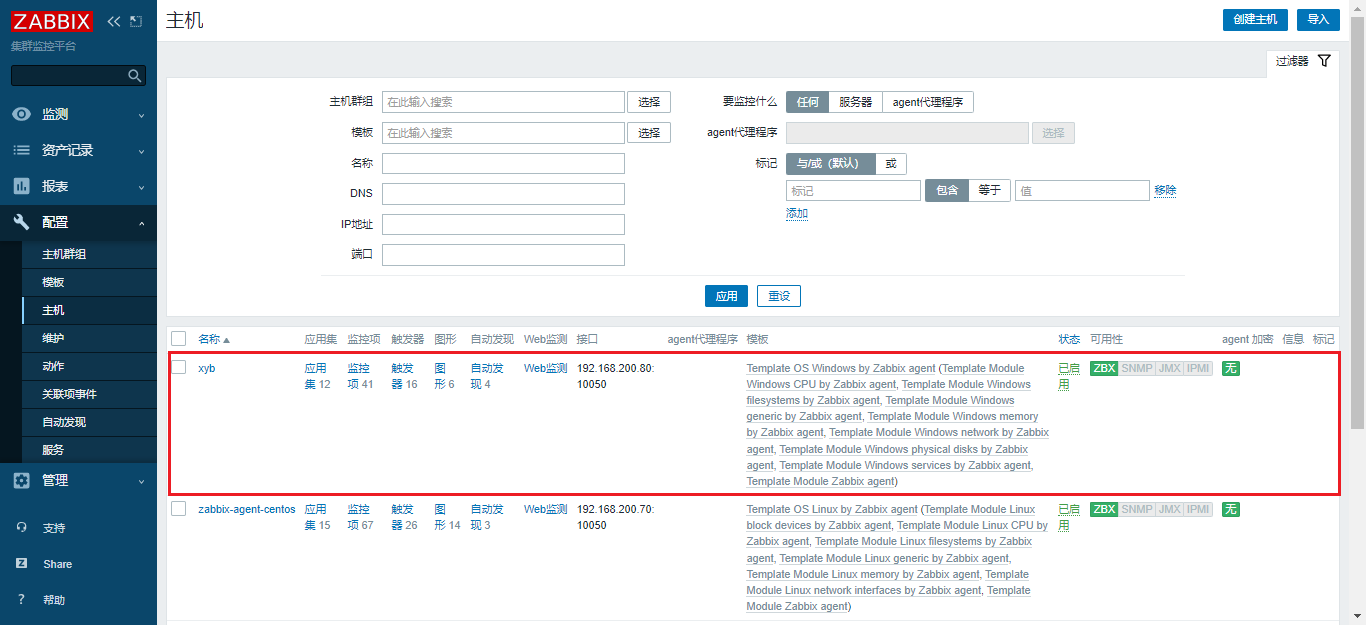
Task: Click the JMX badge for zabbix-agent-centos
Action: tap(1169, 509)
